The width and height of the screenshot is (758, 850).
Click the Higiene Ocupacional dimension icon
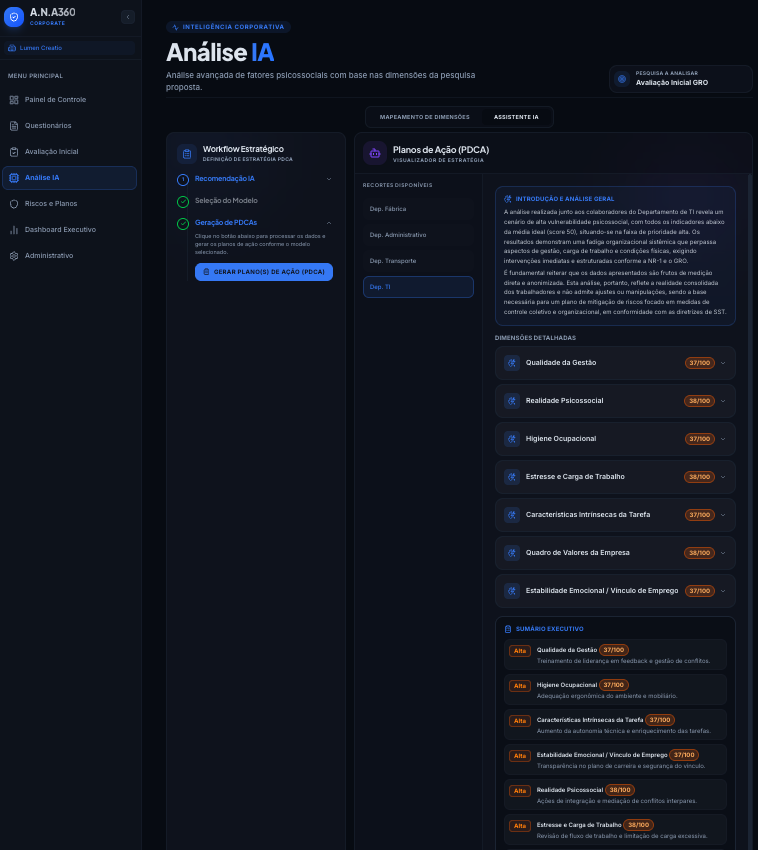pyautogui.click(x=512, y=439)
